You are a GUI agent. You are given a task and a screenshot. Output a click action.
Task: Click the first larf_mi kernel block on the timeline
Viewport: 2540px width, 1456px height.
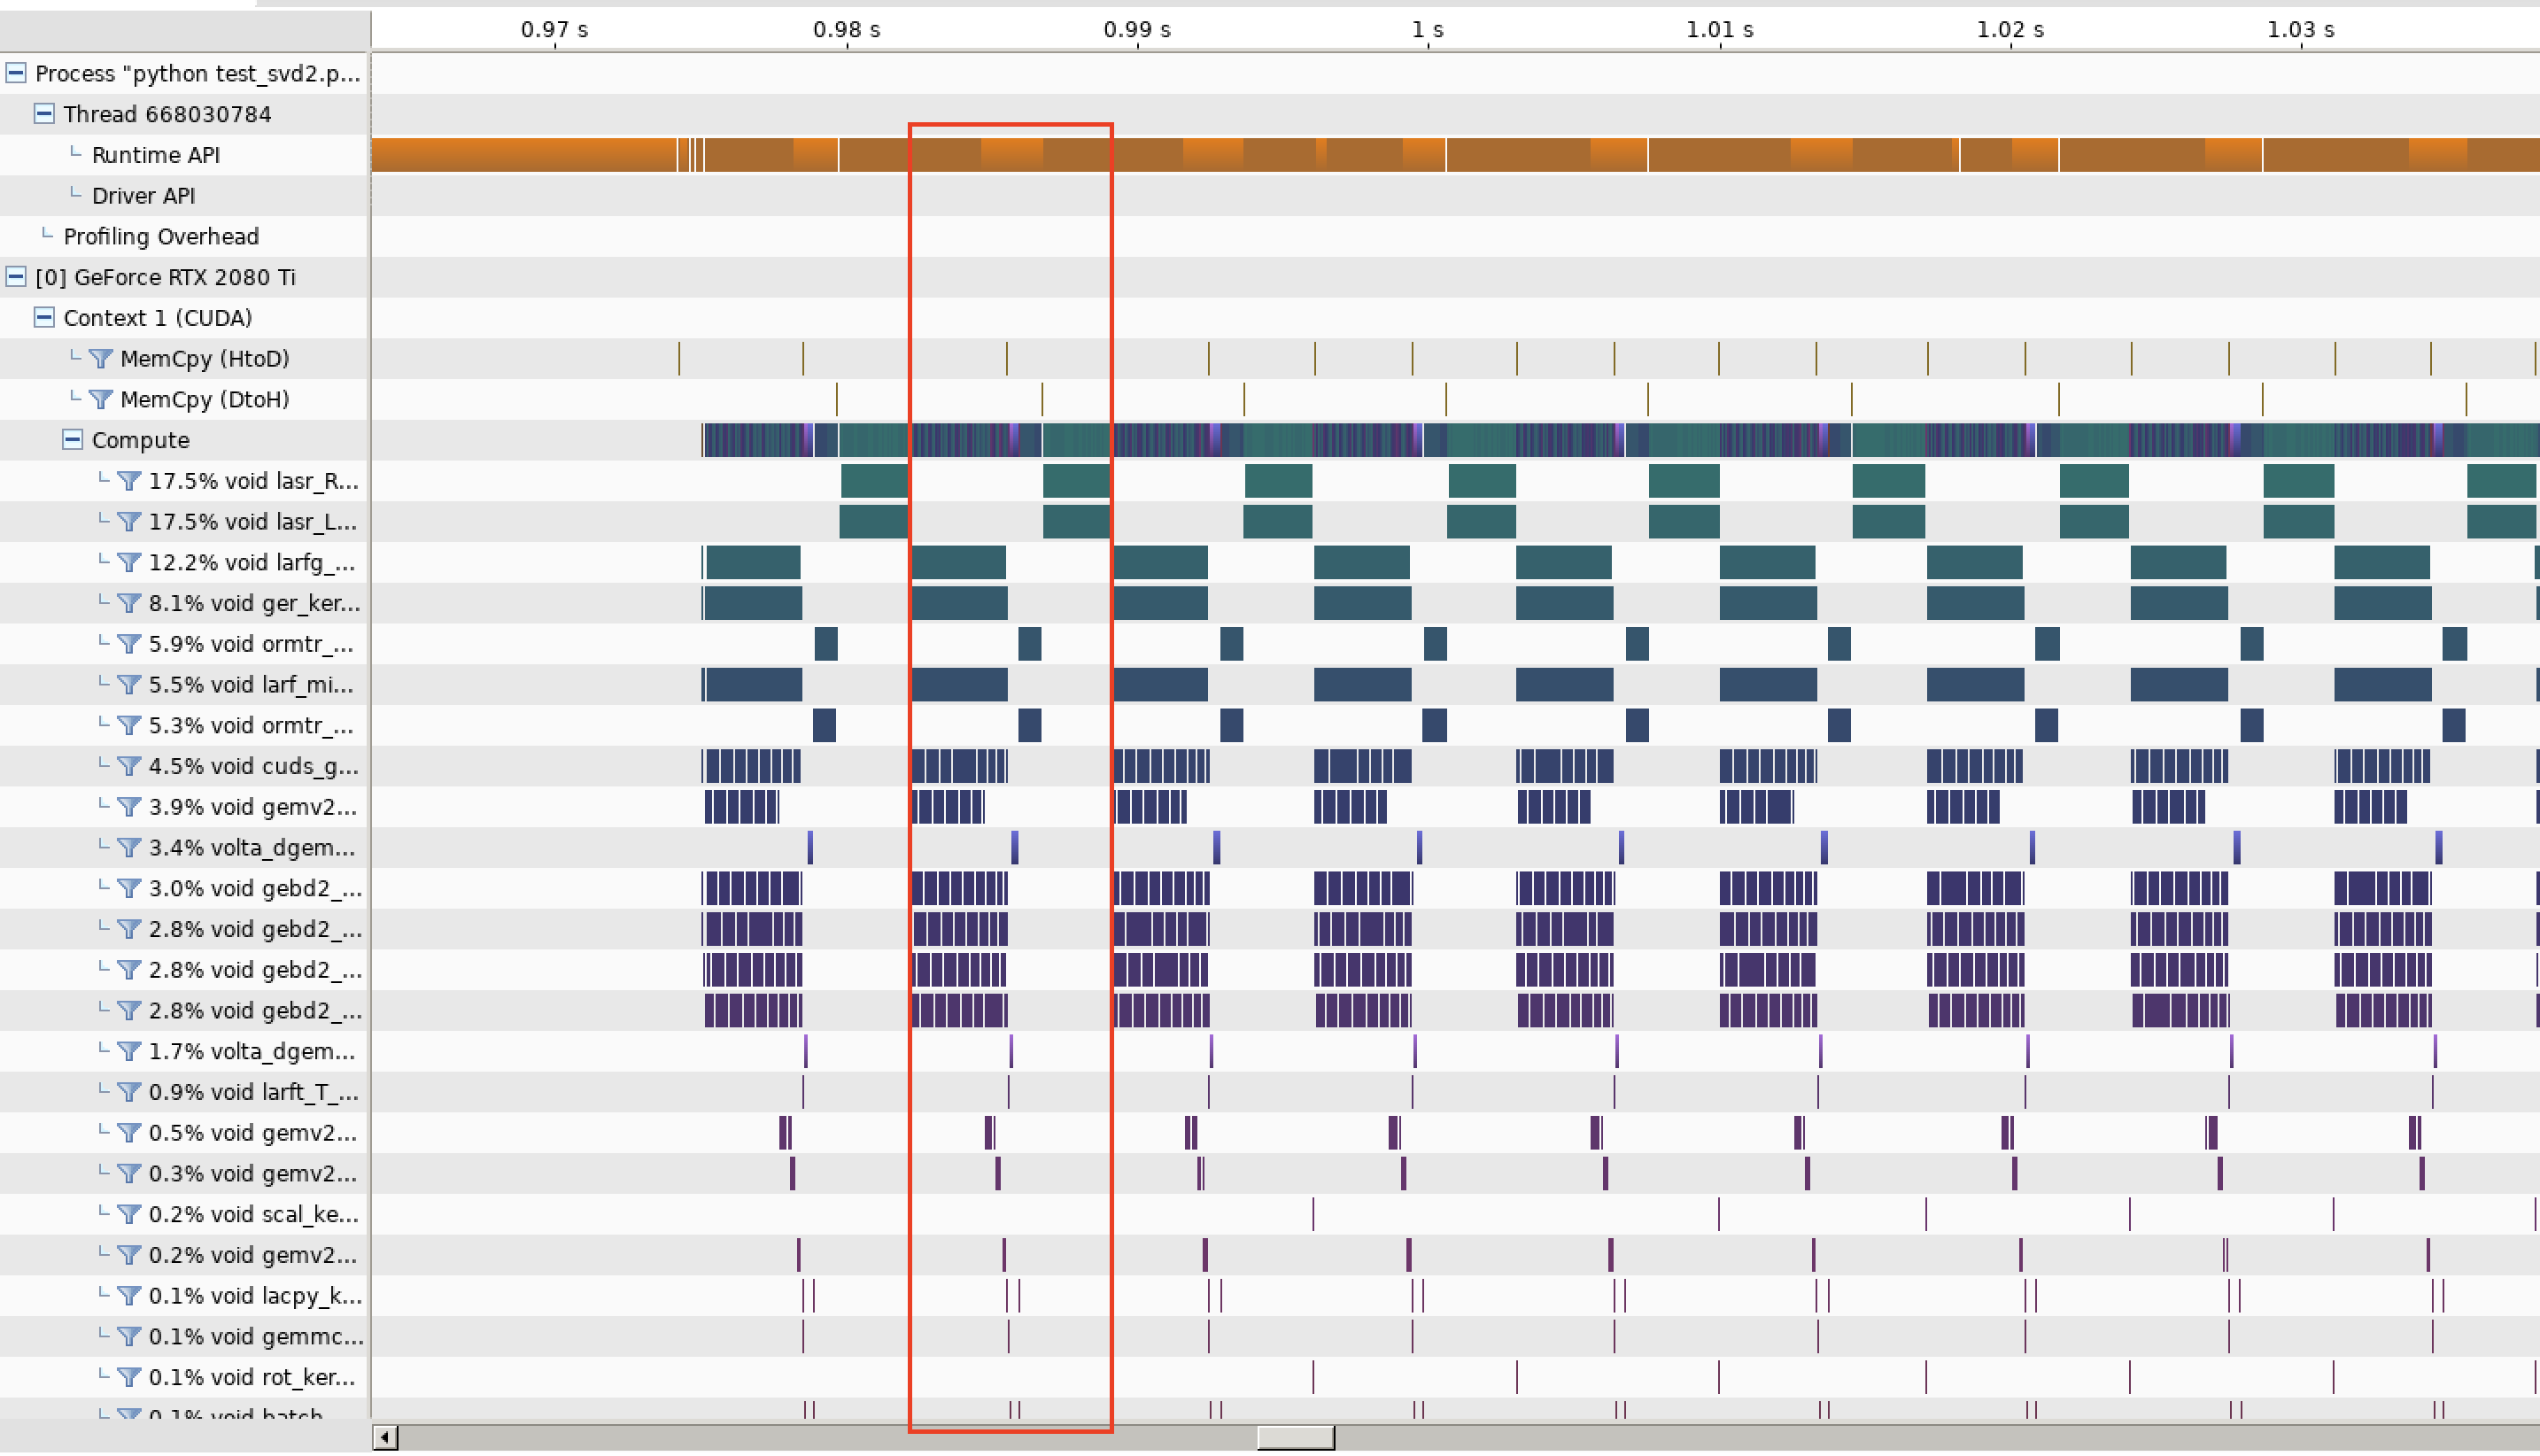pyautogui.click(x=752, y=684)
